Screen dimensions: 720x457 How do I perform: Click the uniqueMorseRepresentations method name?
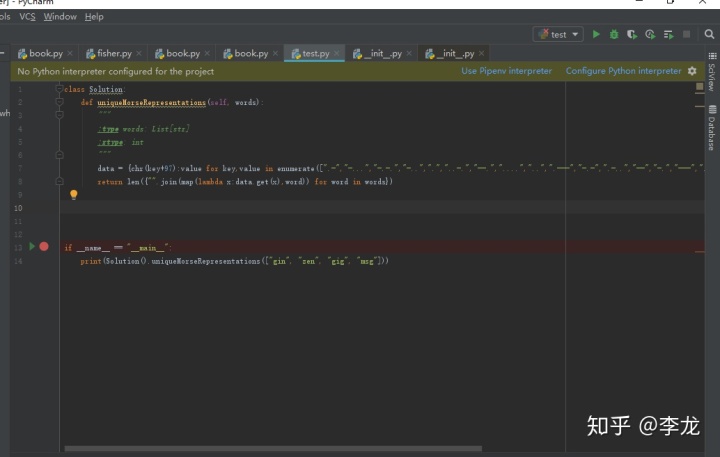152,102
